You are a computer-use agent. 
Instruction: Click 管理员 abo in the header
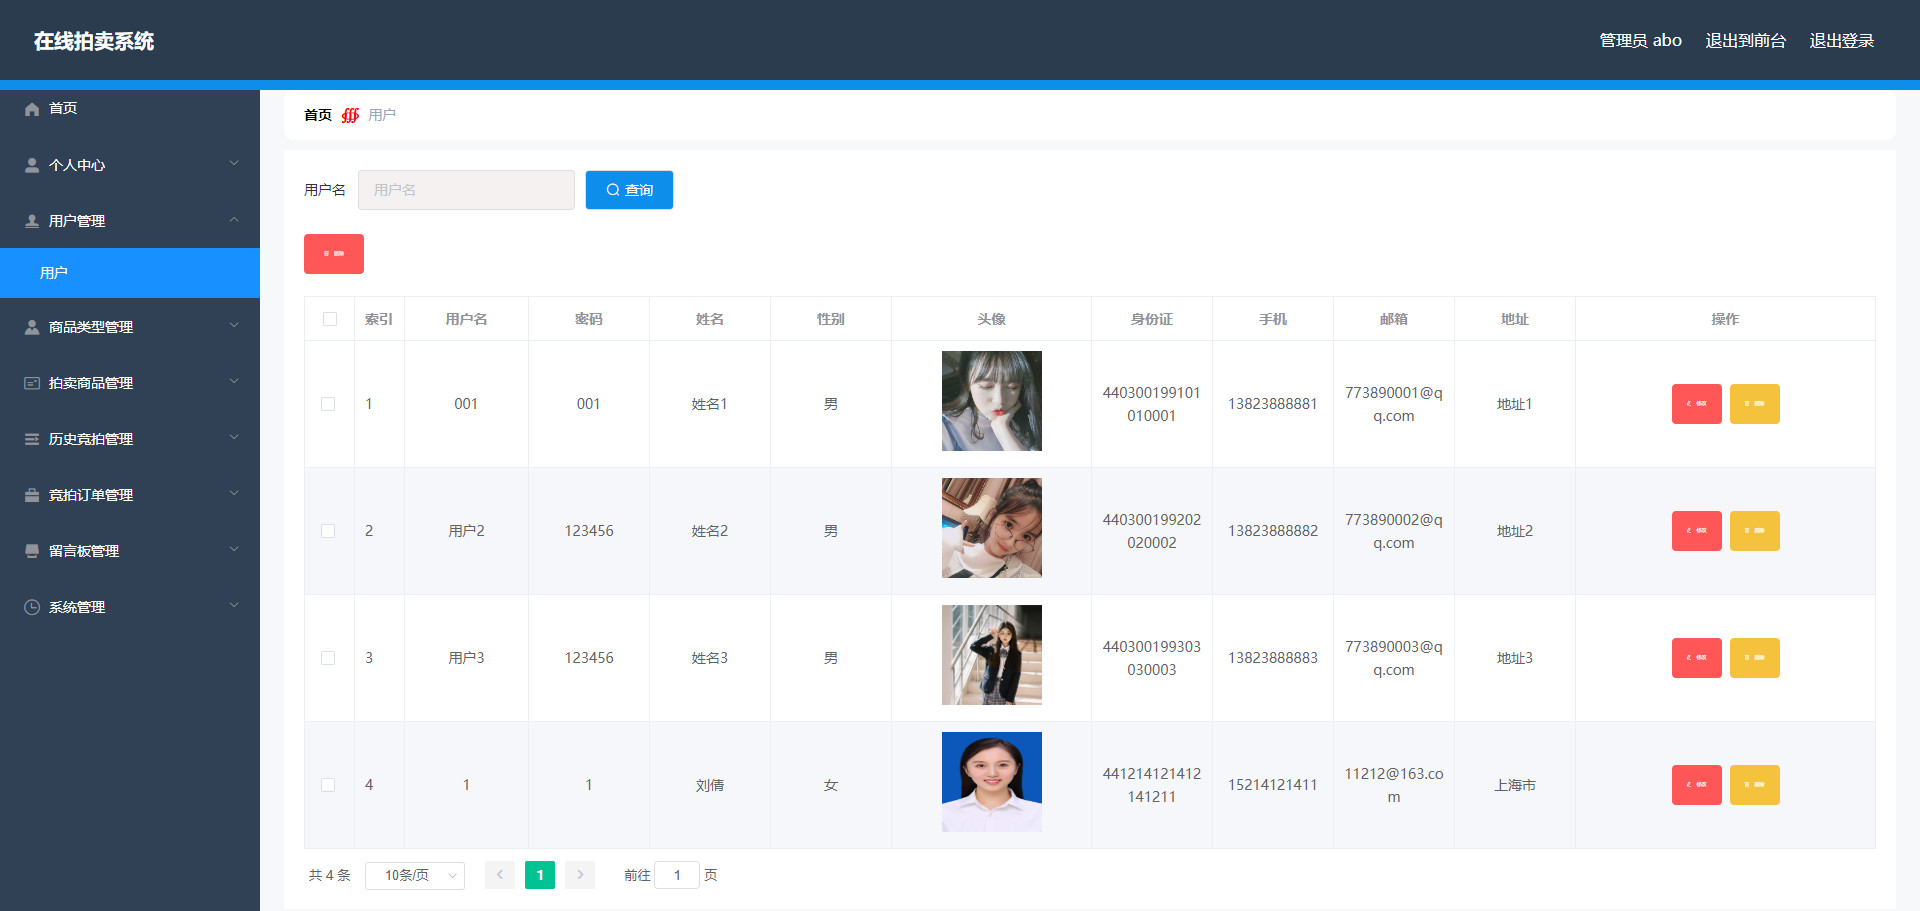point(1640,41)
